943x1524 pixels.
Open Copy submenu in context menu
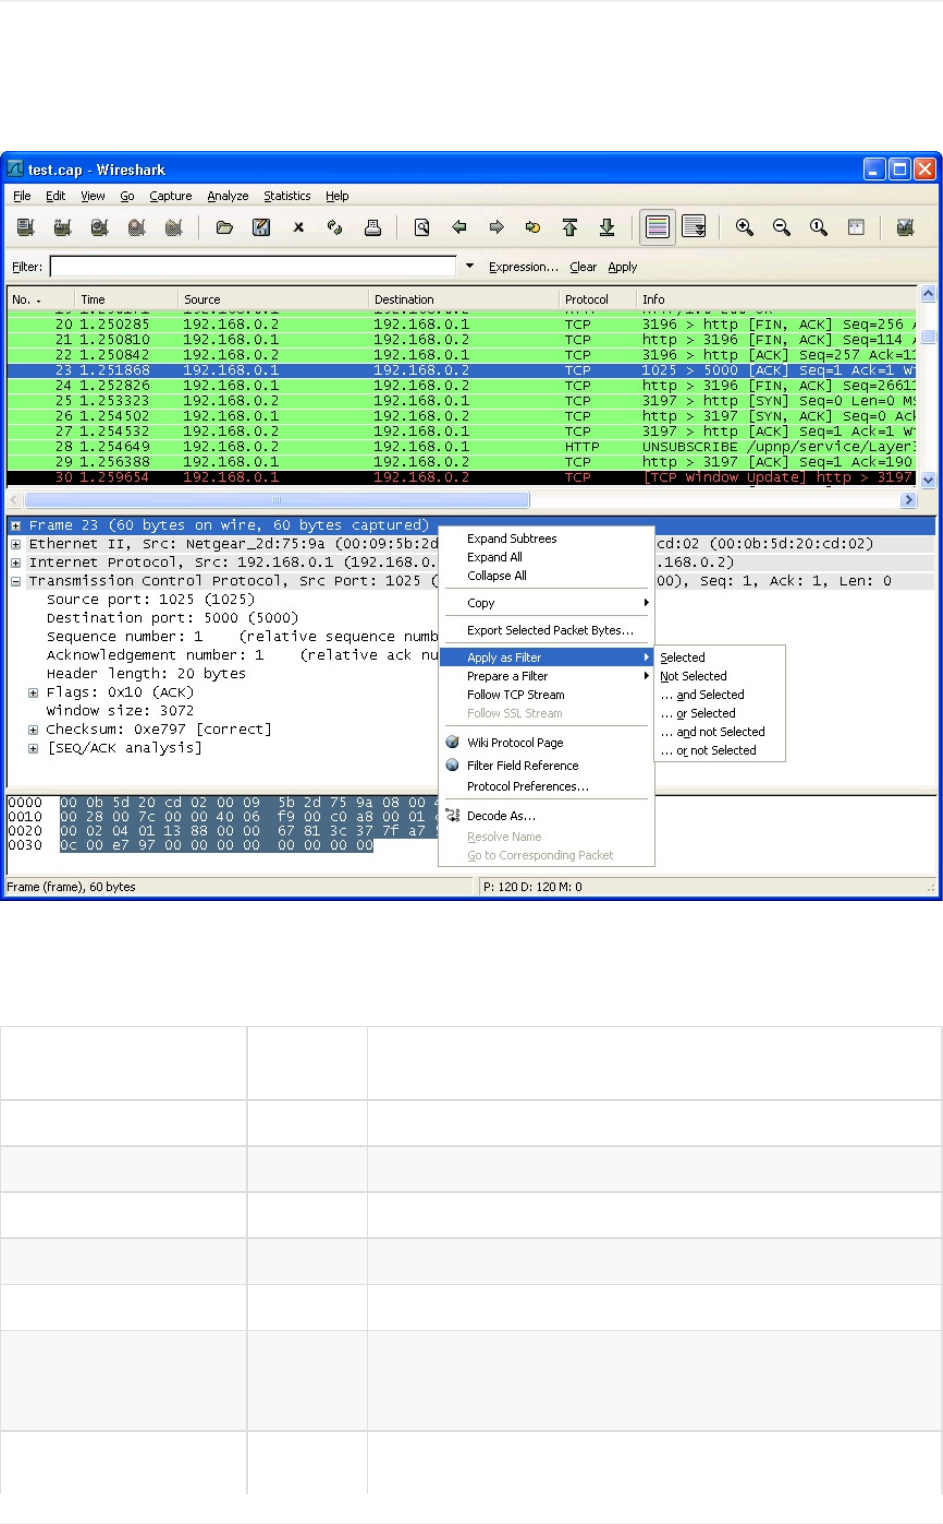click(546, 603)
